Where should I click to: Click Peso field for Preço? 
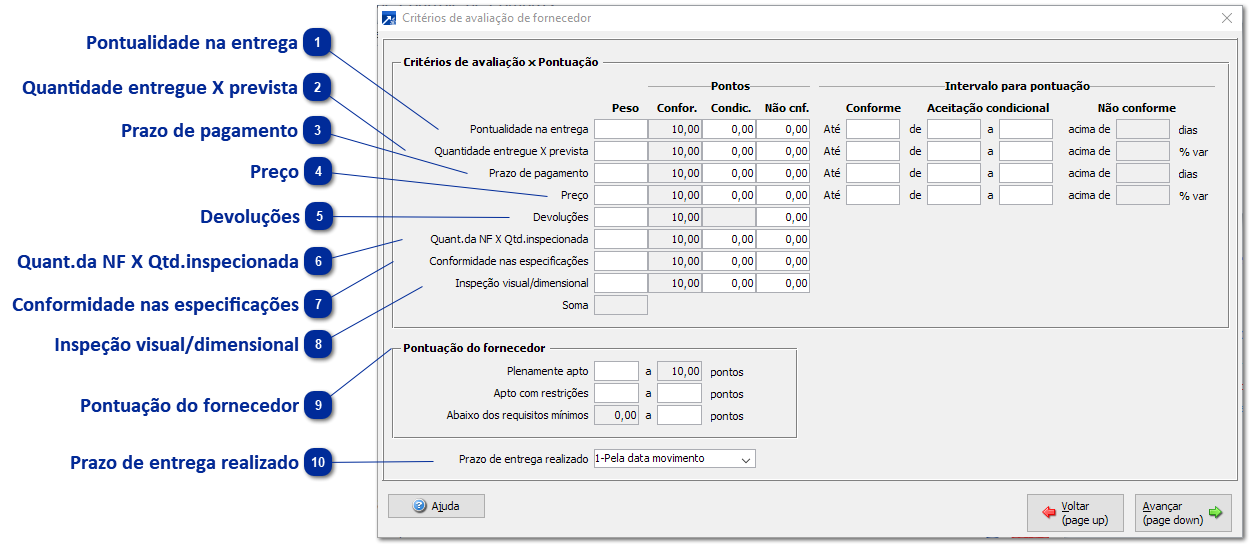point(621,195)
